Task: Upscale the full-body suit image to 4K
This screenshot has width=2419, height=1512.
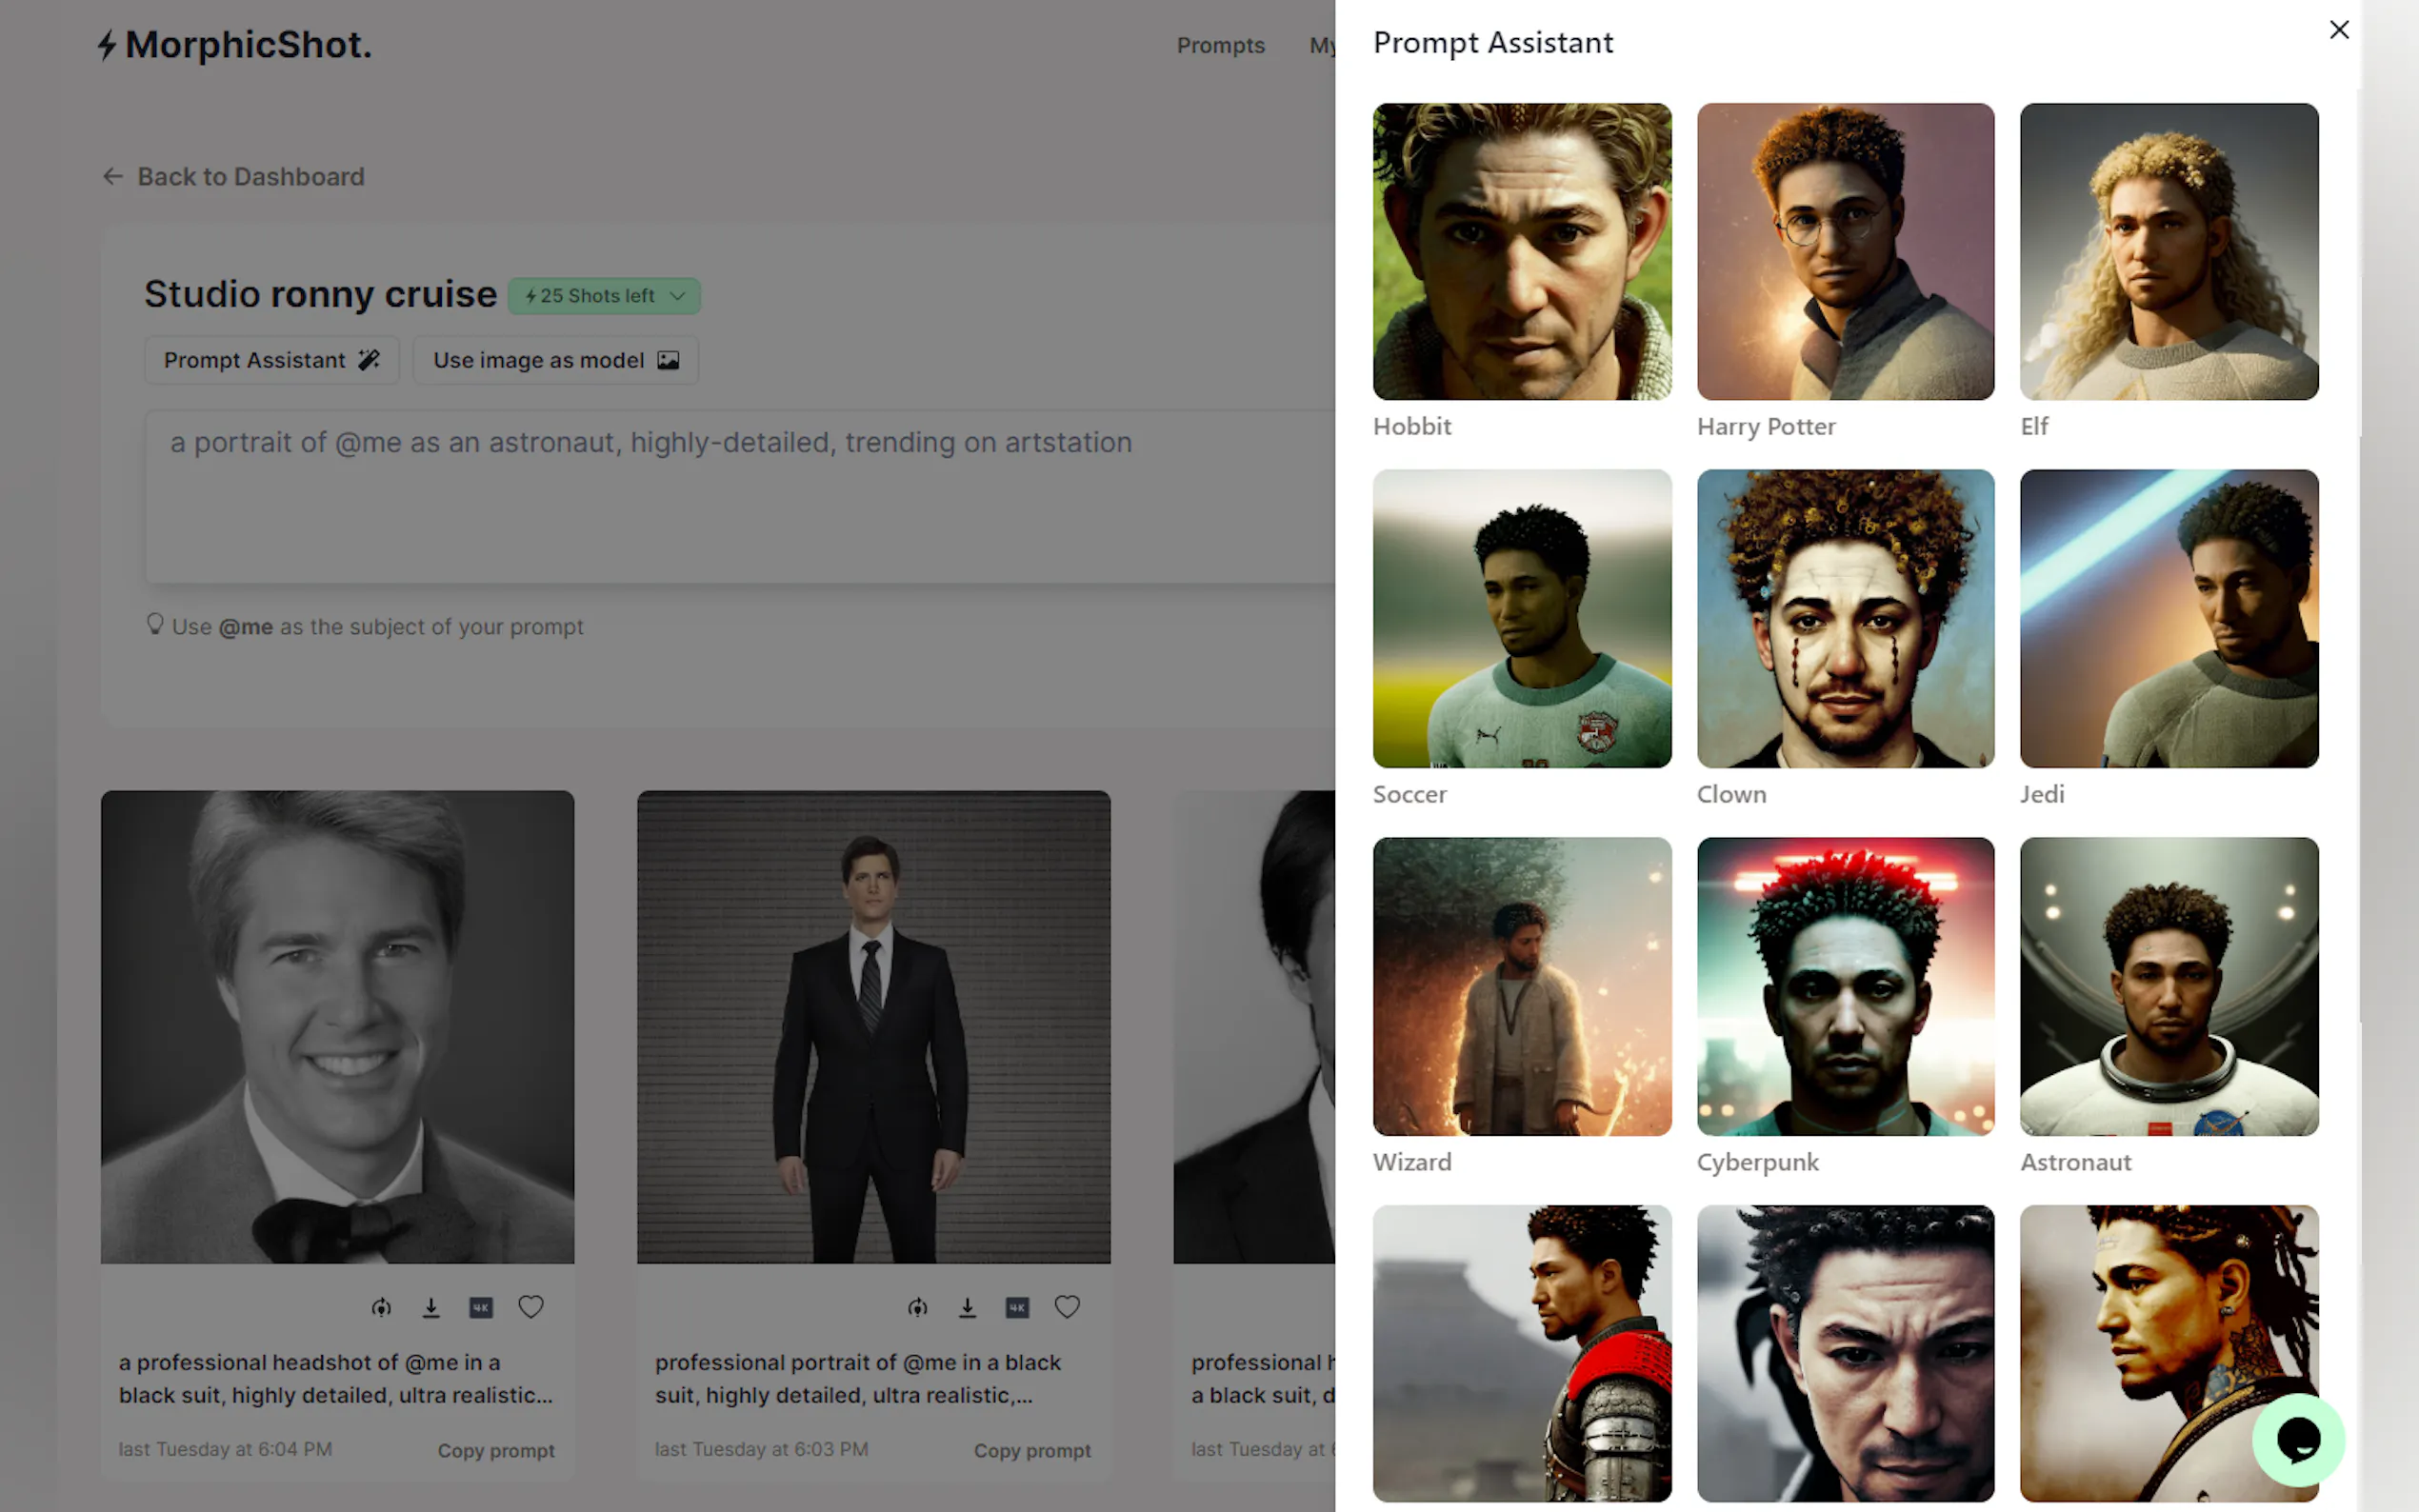Action: point(1017,1307)
